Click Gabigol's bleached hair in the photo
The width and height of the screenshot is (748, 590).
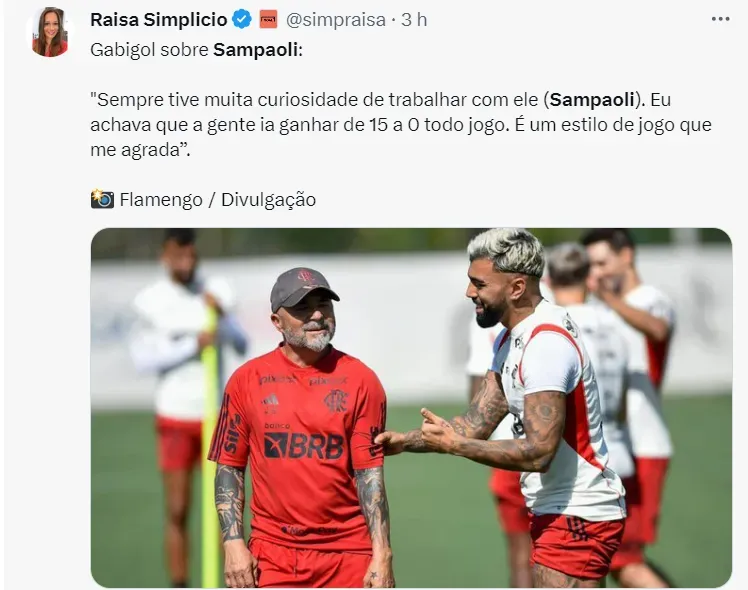pyautogui.click(x=507, y=251)
